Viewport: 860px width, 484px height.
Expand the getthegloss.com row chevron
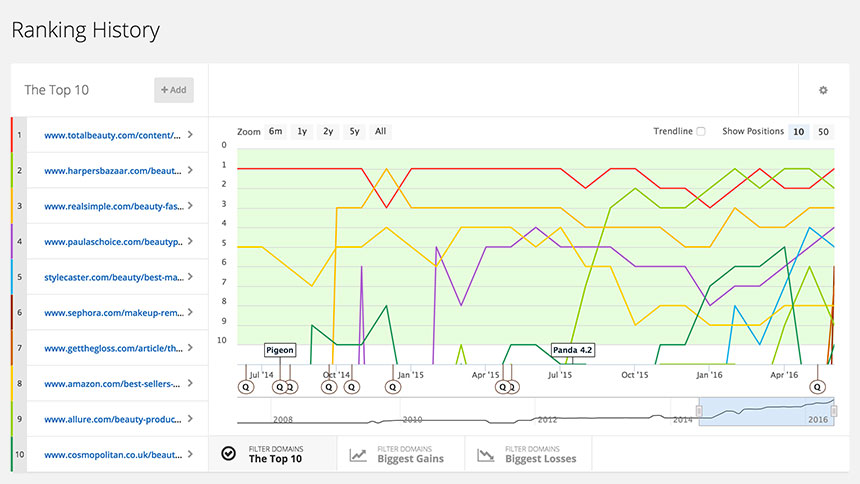click(190, 347)
